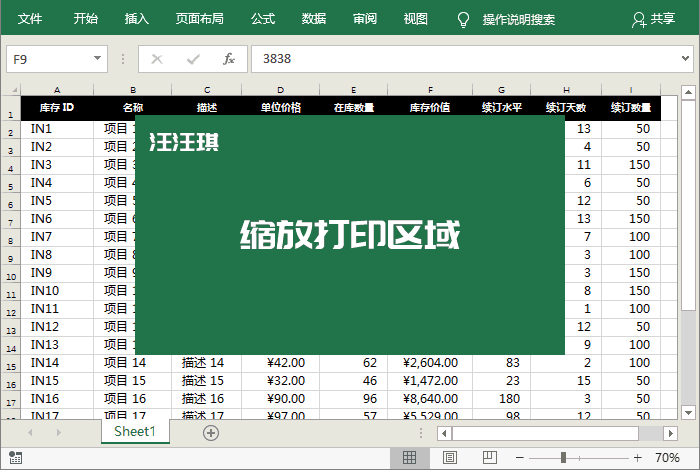Click the 续订天数 header cell

tap(566, 108)
